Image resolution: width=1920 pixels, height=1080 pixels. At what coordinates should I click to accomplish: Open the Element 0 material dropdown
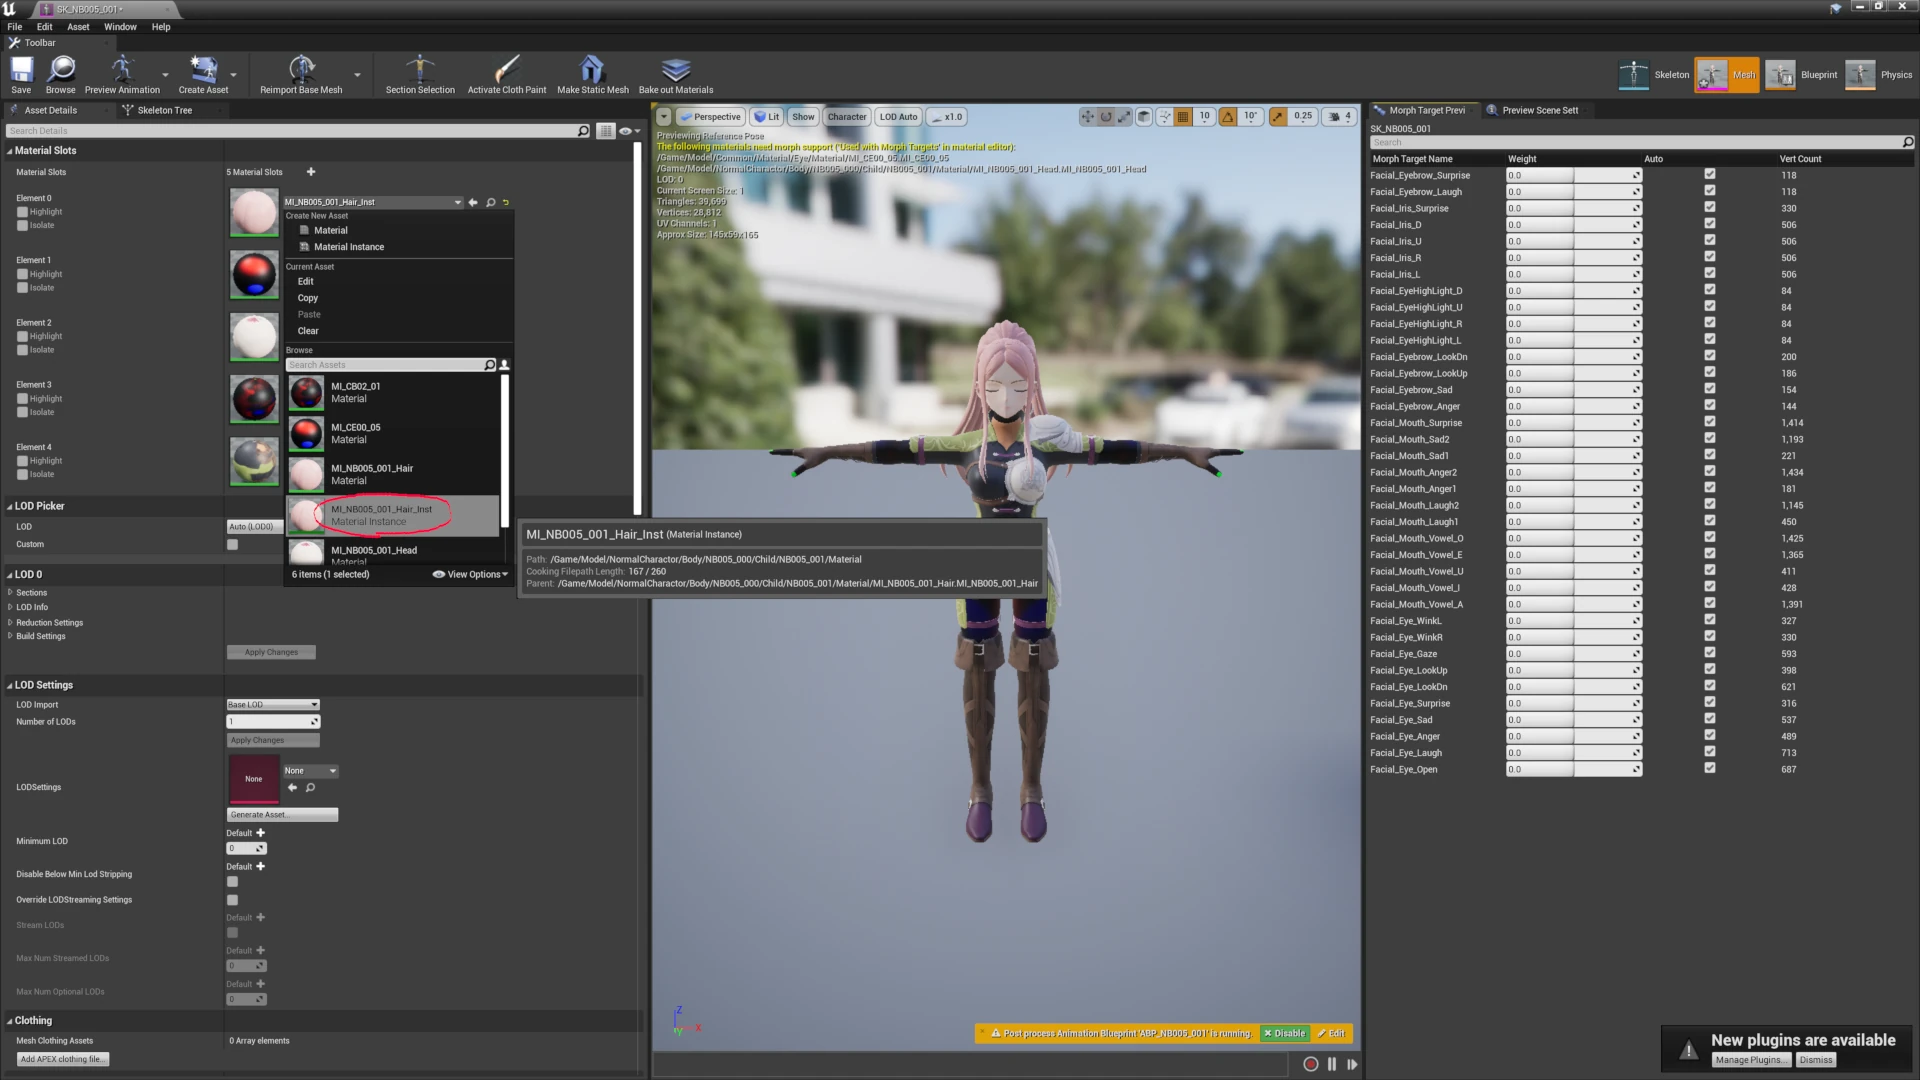point(373,202)
